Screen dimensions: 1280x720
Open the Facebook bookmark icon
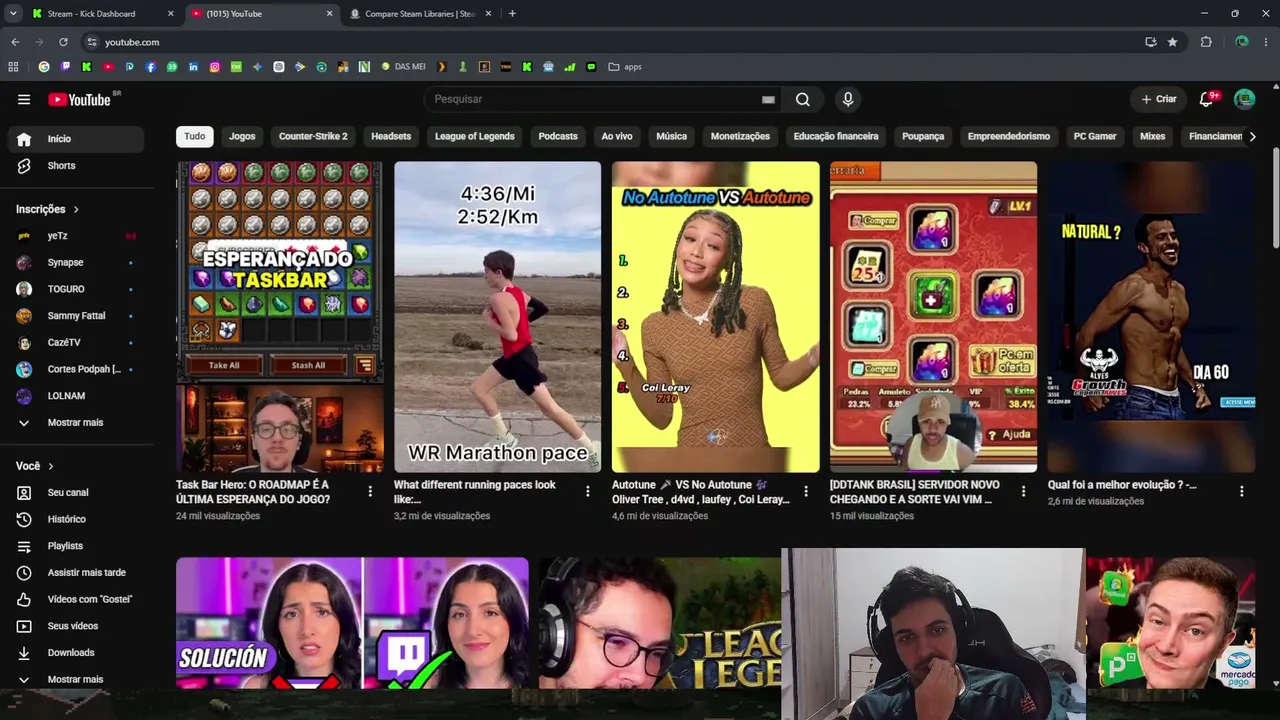151,67
